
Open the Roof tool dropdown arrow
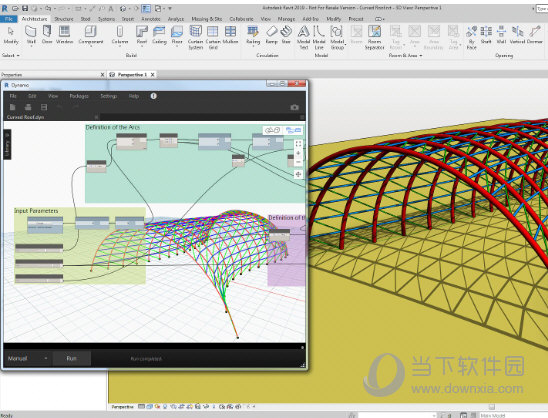pyautogui.click(x=142, y=45)
